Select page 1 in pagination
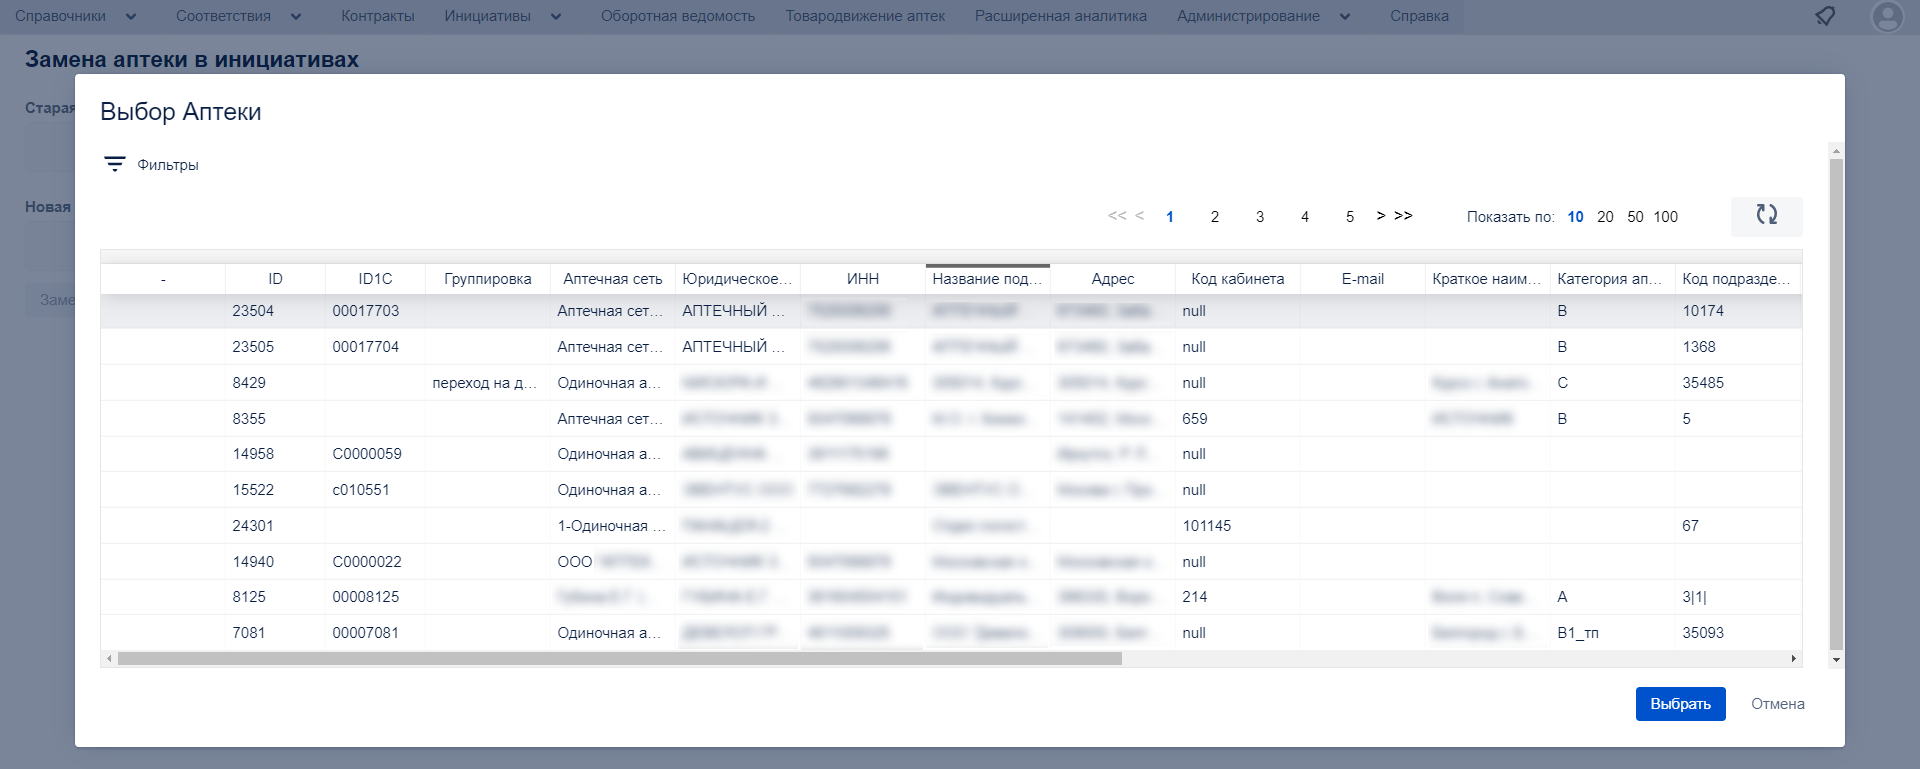Viewport: 1920px width, 769px height. (1170, 217)
